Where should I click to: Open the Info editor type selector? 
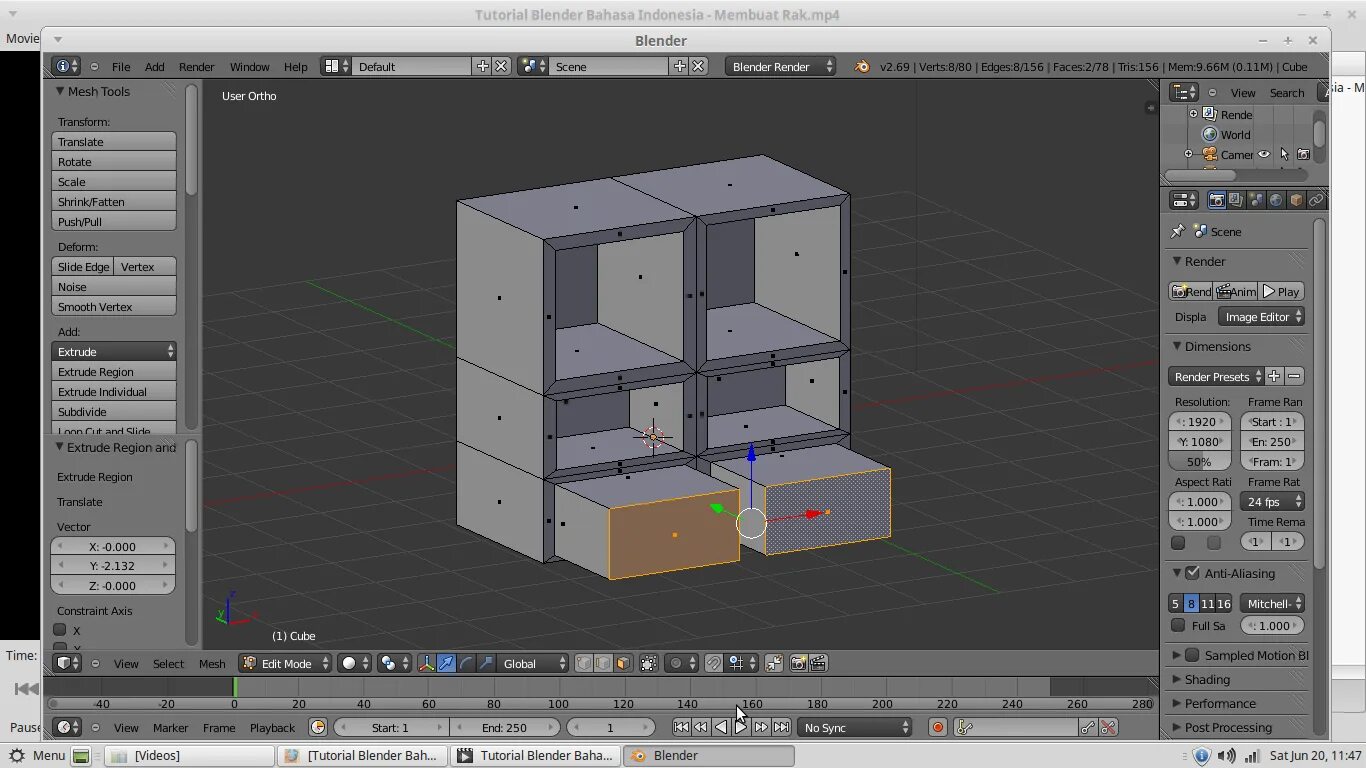66,66
